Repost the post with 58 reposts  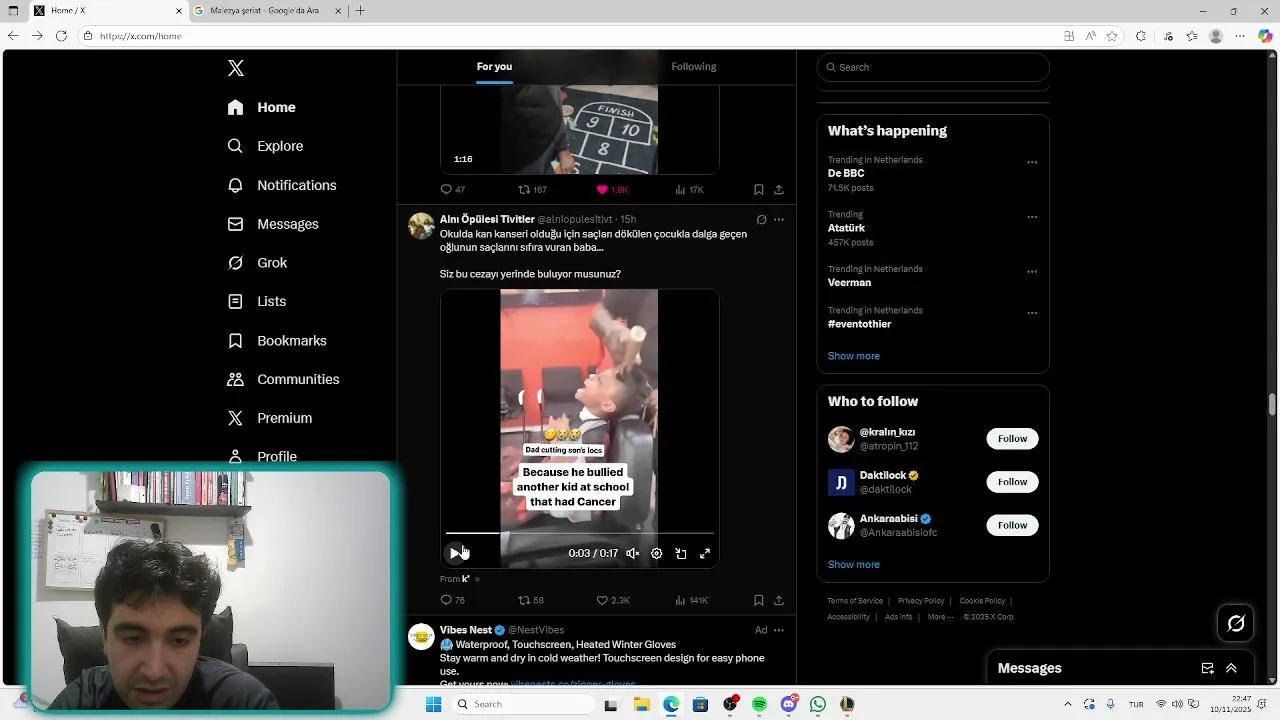pyautogui.click(x=531, y=600)
